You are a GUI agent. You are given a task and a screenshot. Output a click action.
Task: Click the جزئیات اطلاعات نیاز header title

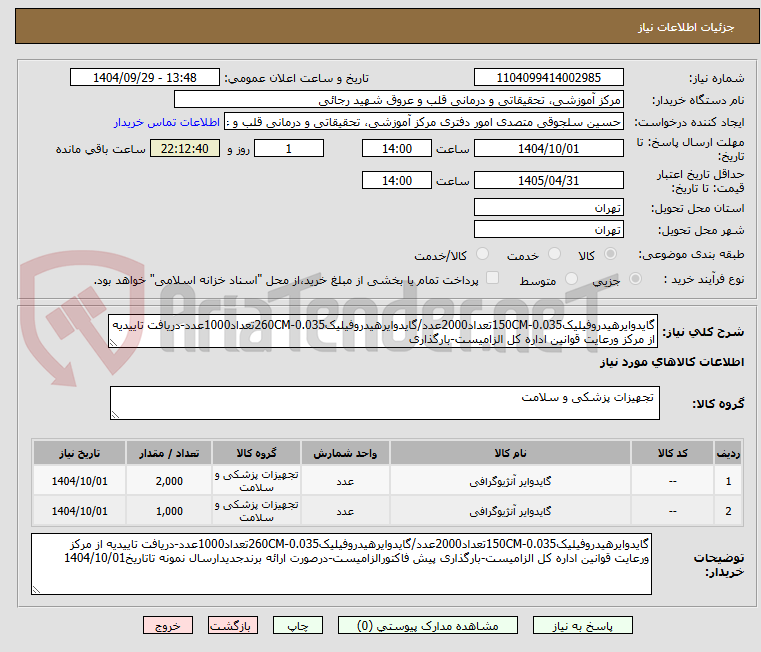tap(686, 27)
